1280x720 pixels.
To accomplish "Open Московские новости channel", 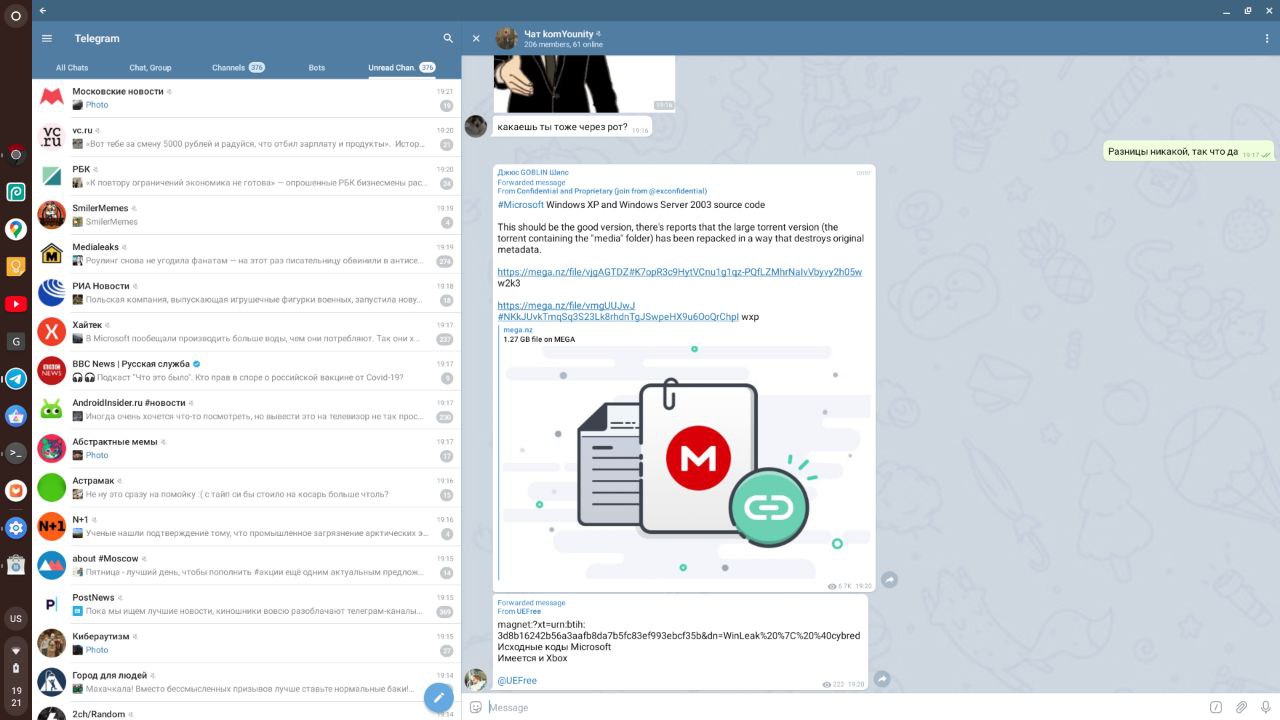I will 247,98.
